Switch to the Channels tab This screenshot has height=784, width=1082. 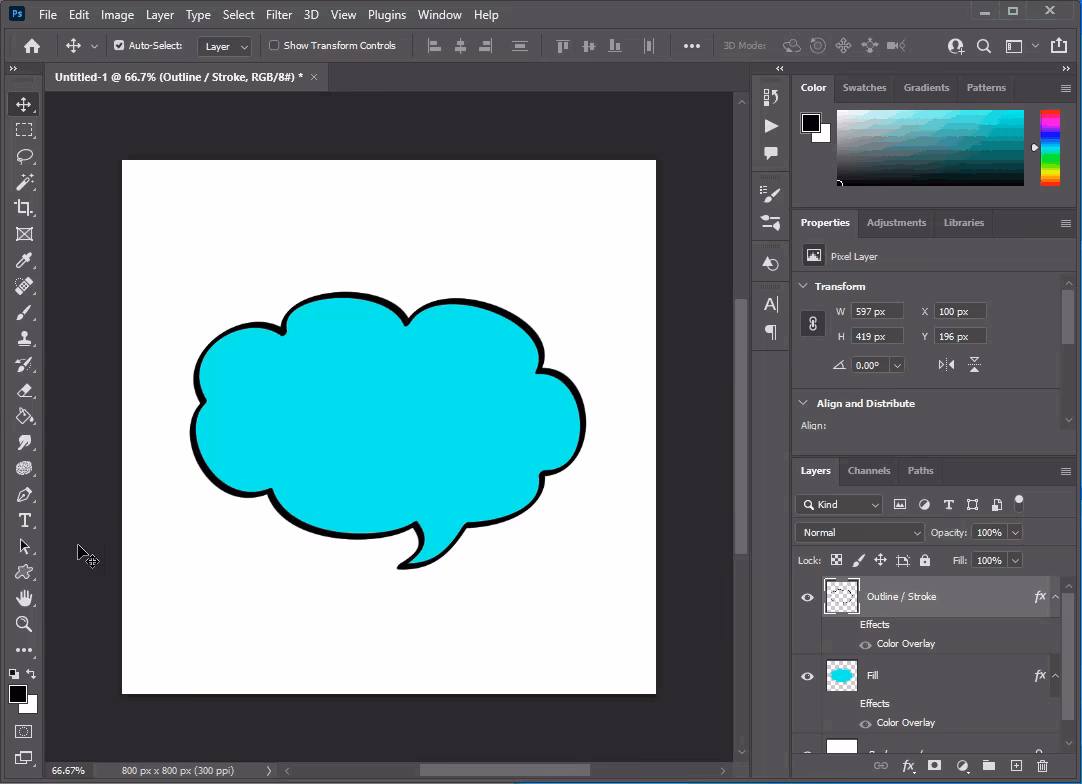[868, 471]
